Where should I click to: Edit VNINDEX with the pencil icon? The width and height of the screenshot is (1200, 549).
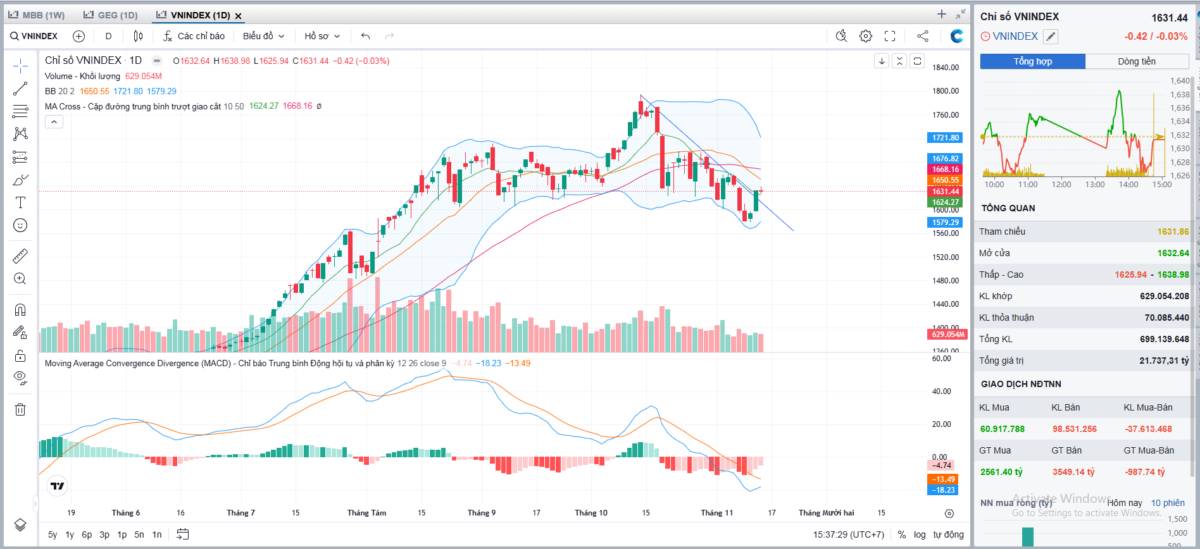tap(1051, 36)
